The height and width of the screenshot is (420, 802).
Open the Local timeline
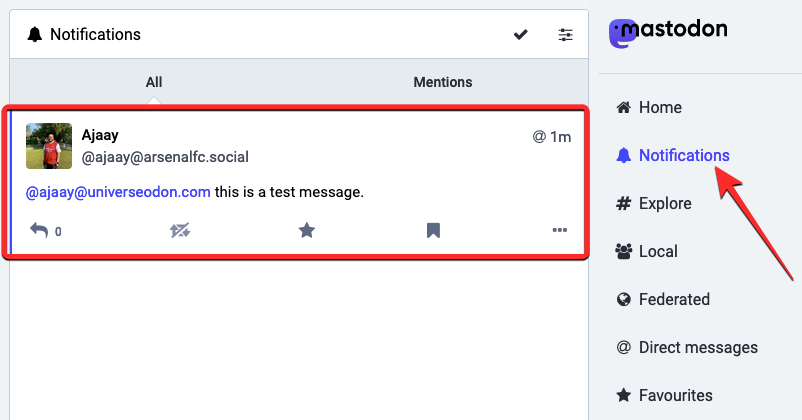point(657,251)
